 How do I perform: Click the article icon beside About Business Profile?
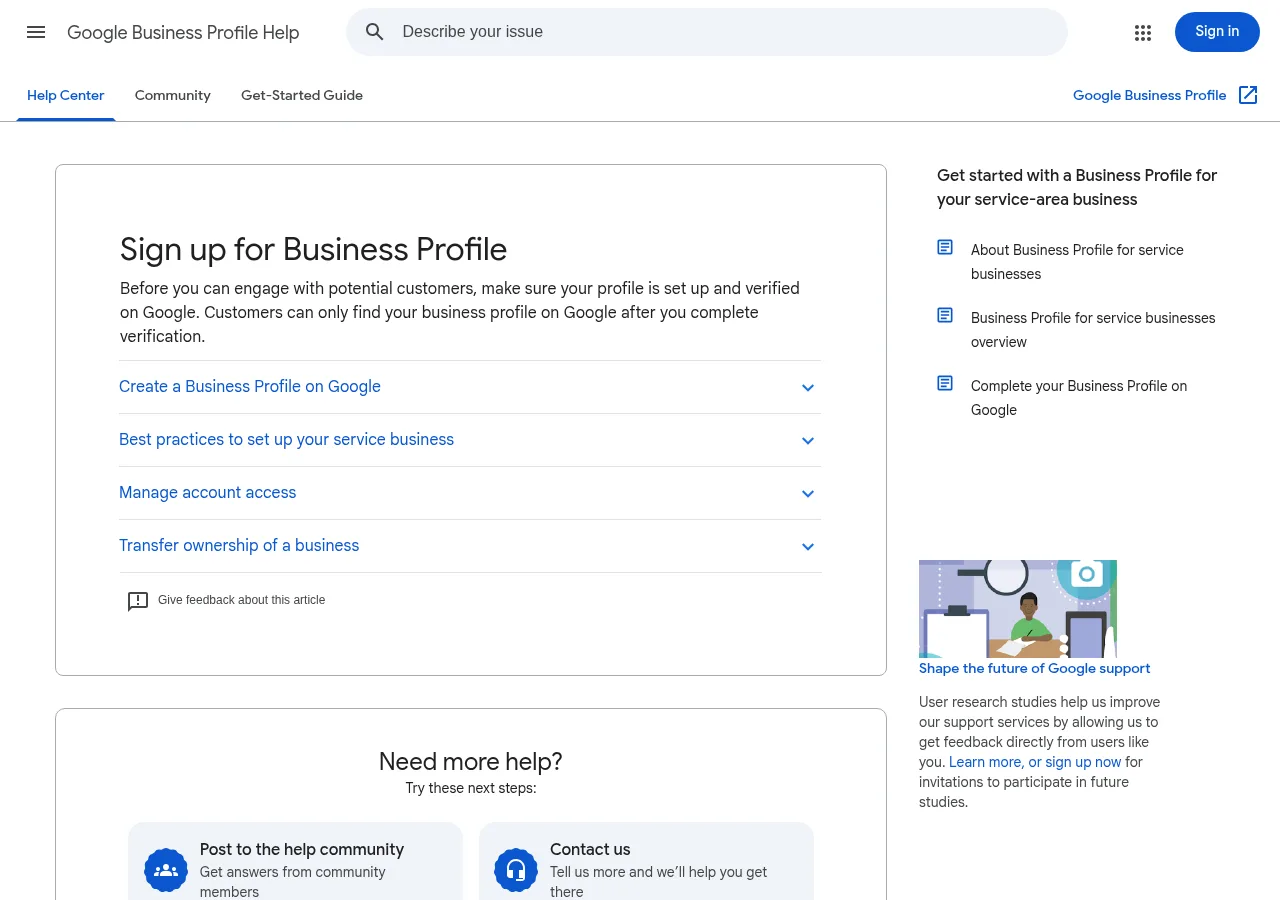(x=945, y=247)
